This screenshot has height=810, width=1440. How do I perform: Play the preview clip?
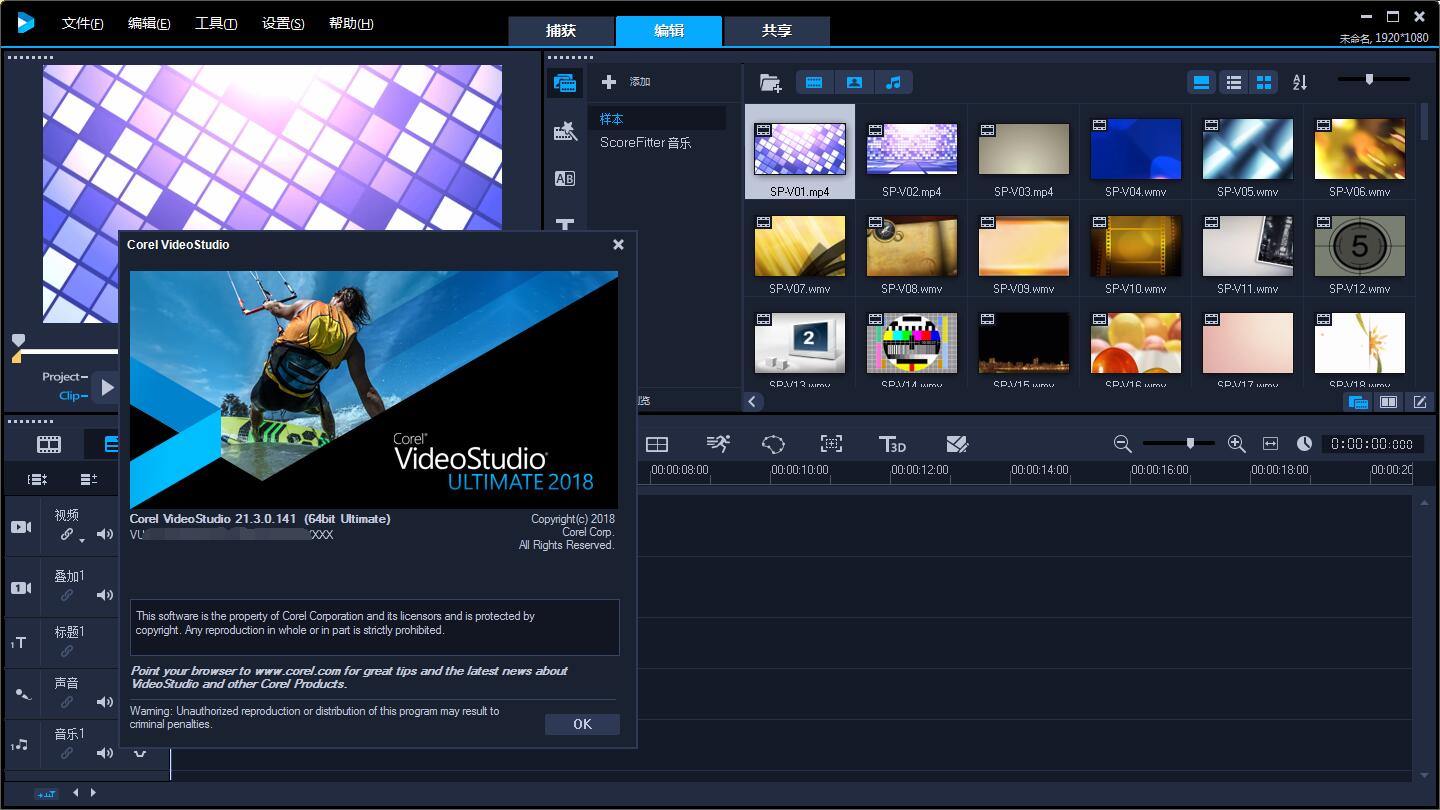click(107, 387)
